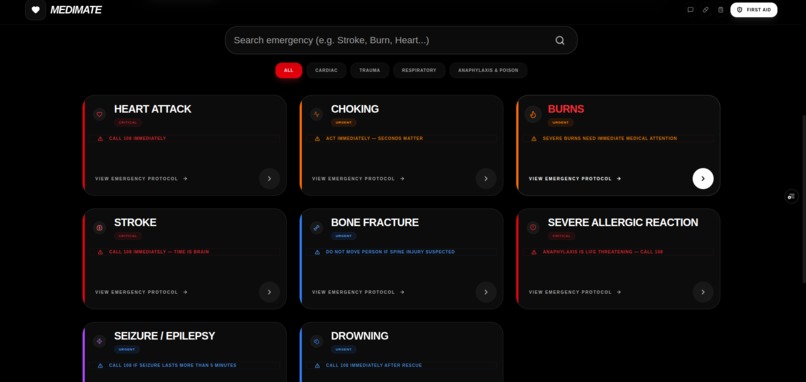Click the MEDIMATE brand name
Viewport: 806px width, 382px height.
pyautogui.click(x=76, y=10)
